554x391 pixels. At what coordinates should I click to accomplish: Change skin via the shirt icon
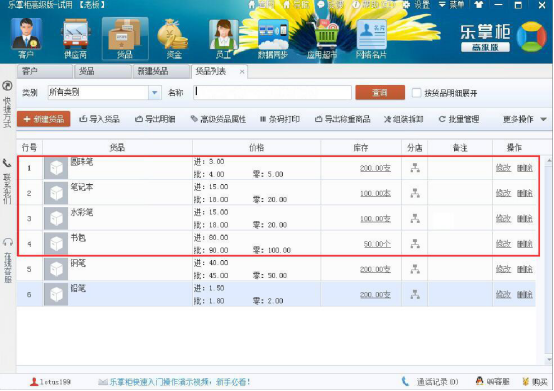(478, 5)
